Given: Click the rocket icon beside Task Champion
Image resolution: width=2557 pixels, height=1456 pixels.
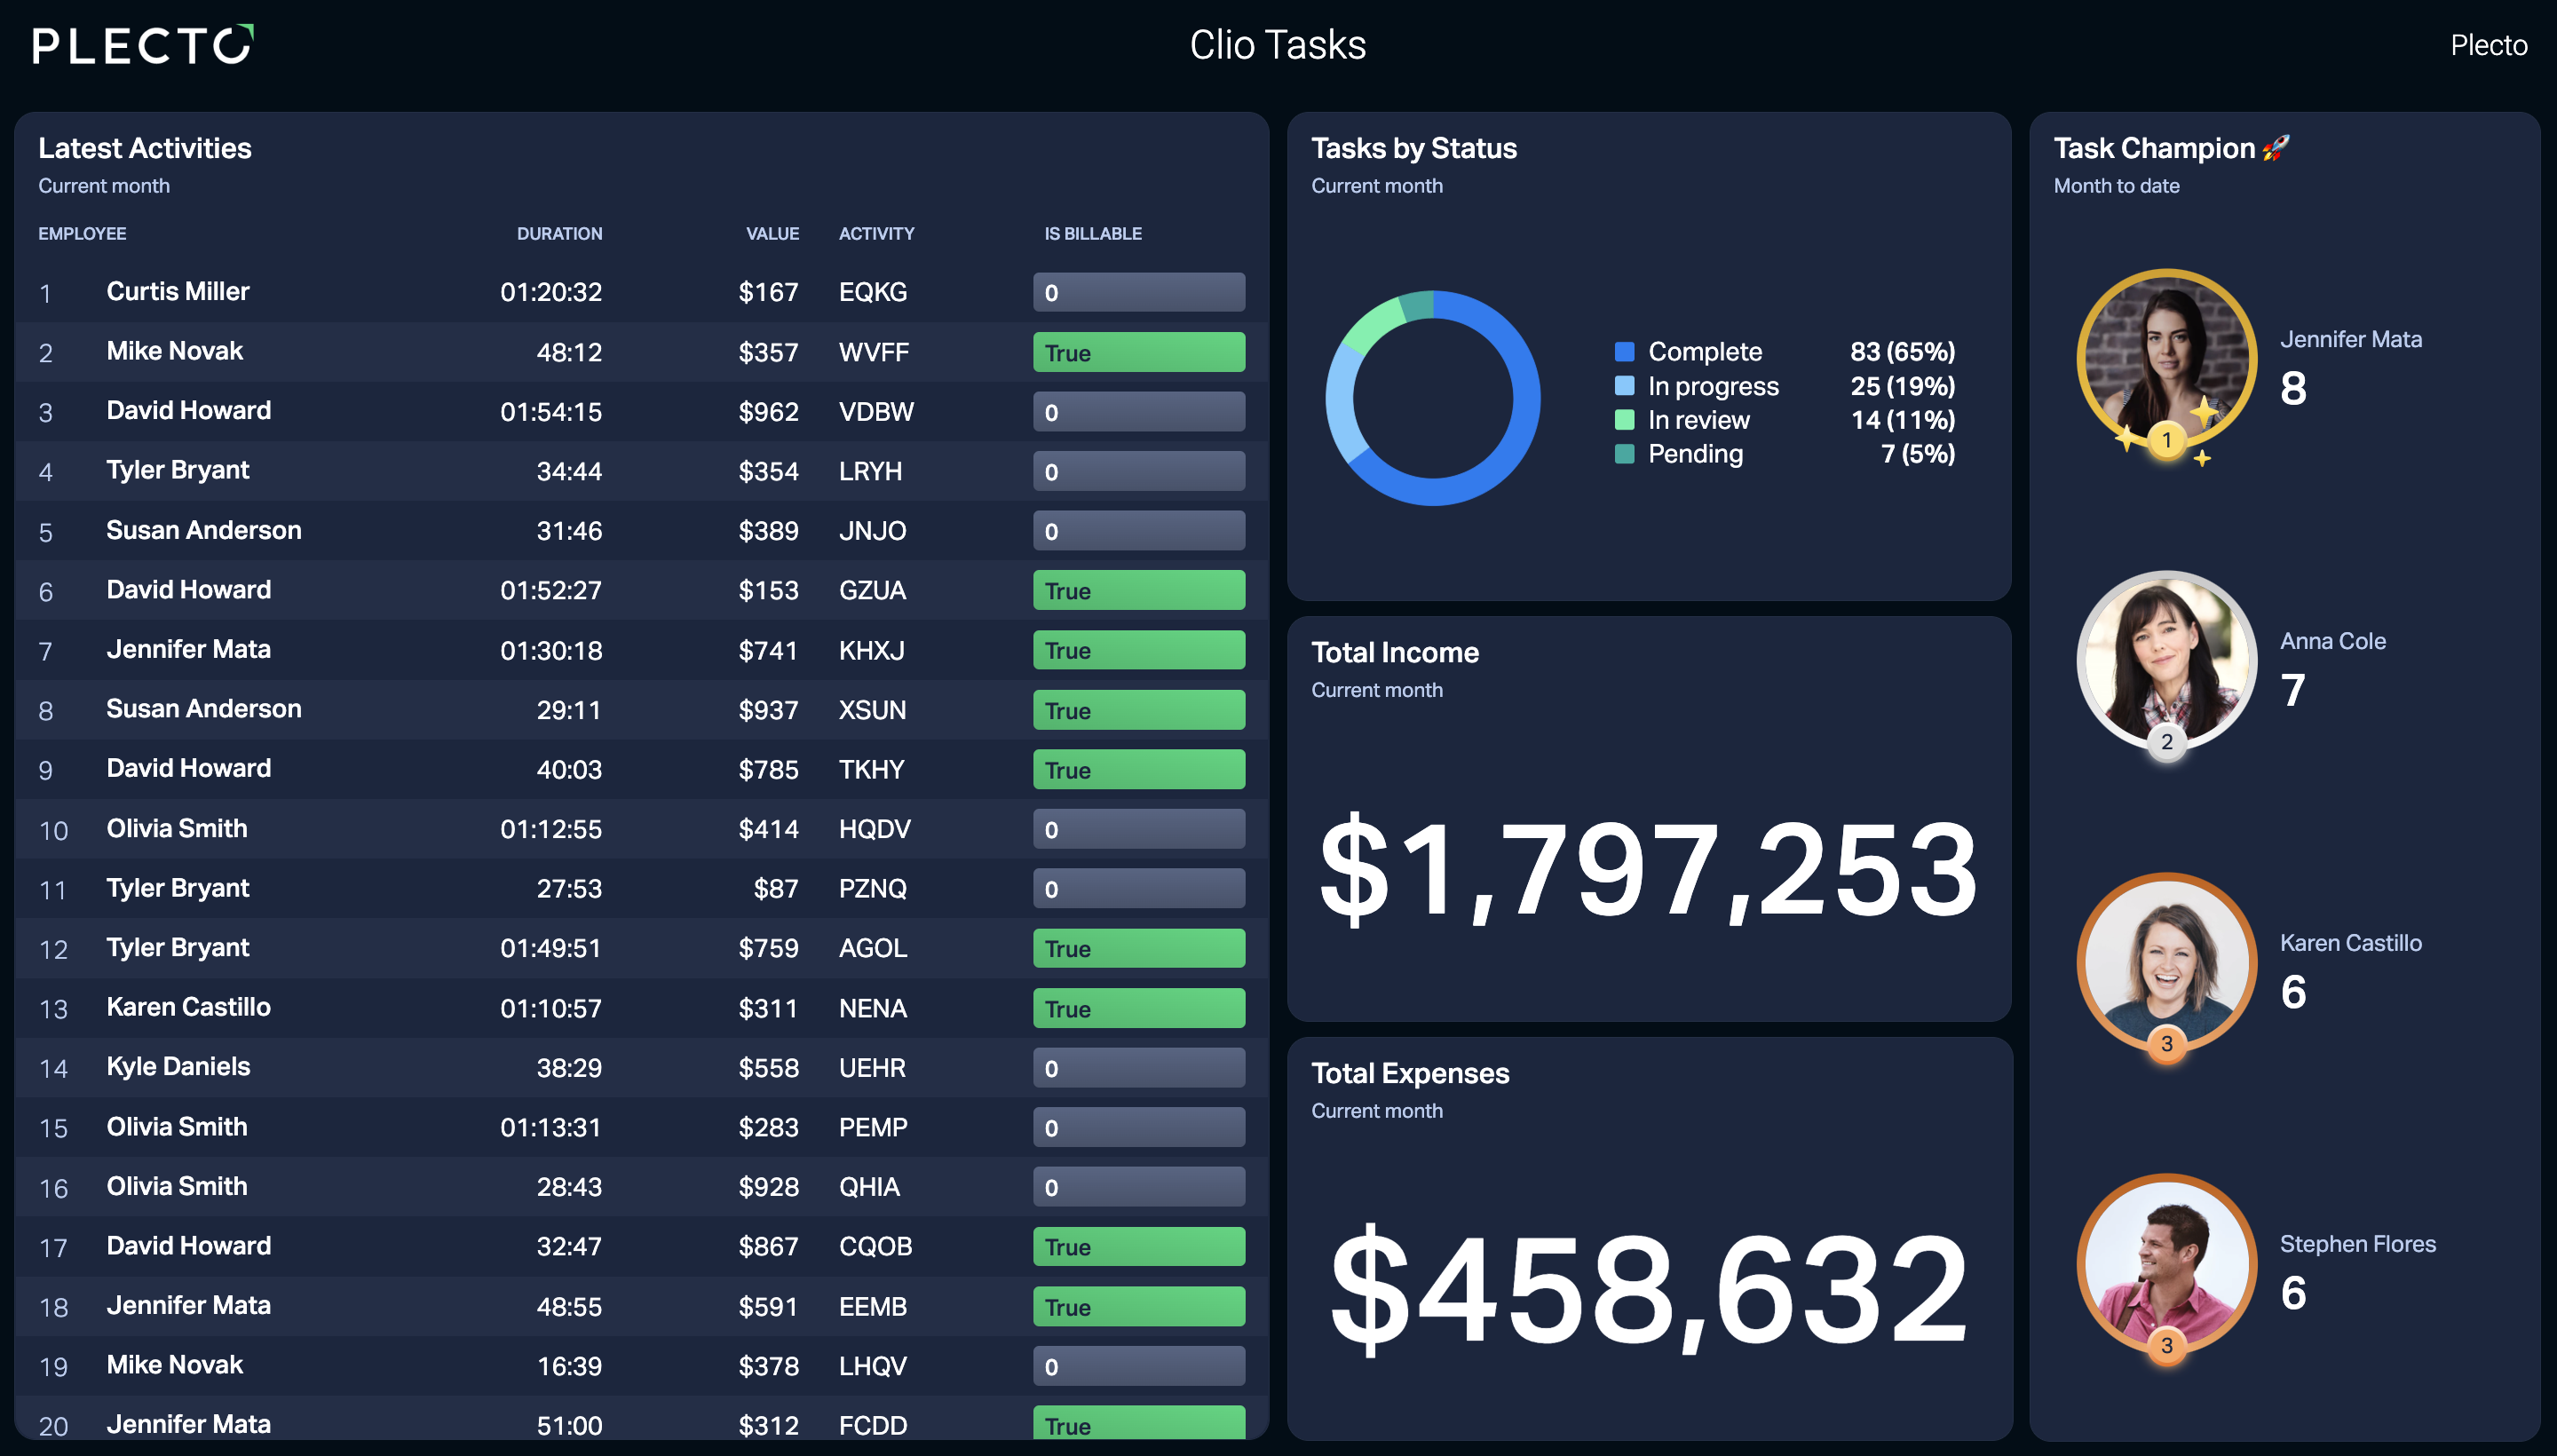Looking at the screenshot, I should [x=2275, y=148].
